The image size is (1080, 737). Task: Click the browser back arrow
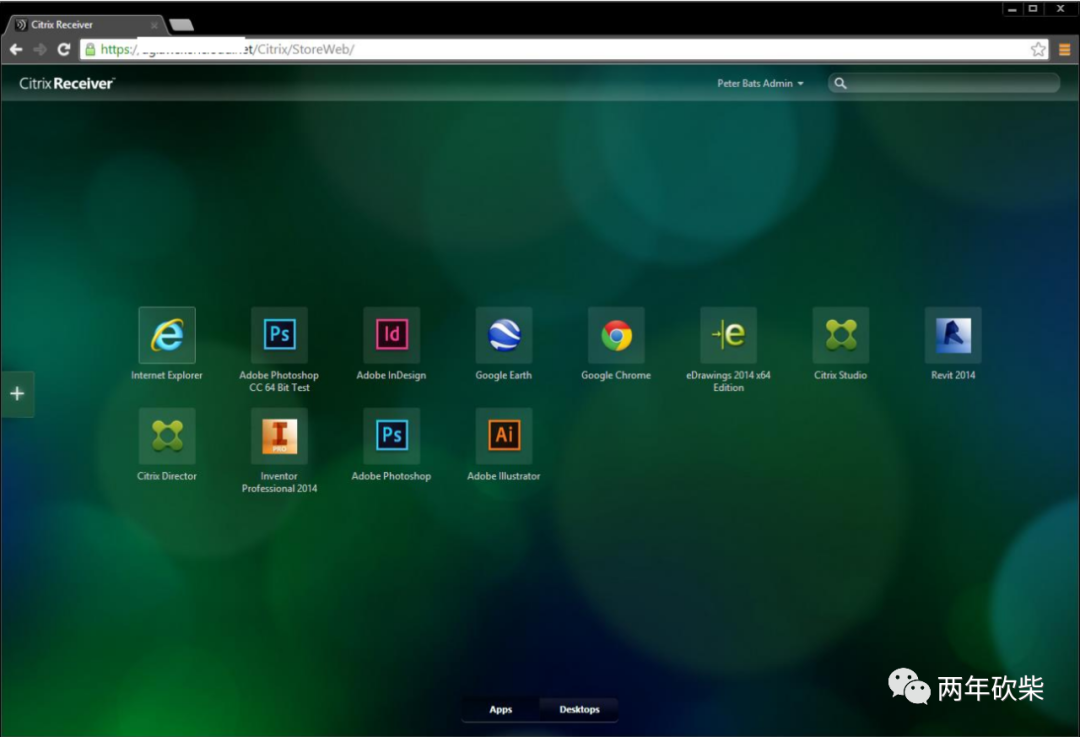(x=16, y=50)
